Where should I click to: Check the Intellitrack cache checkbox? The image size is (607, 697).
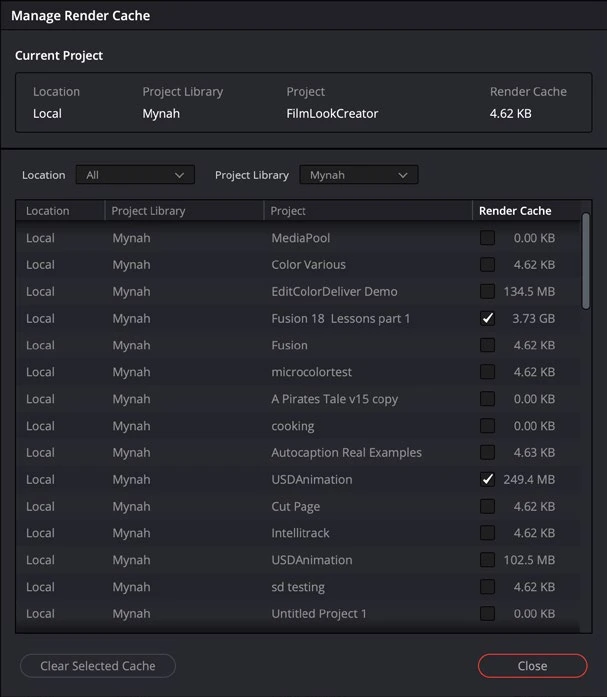pyautogui.click(x=487, y=533)
